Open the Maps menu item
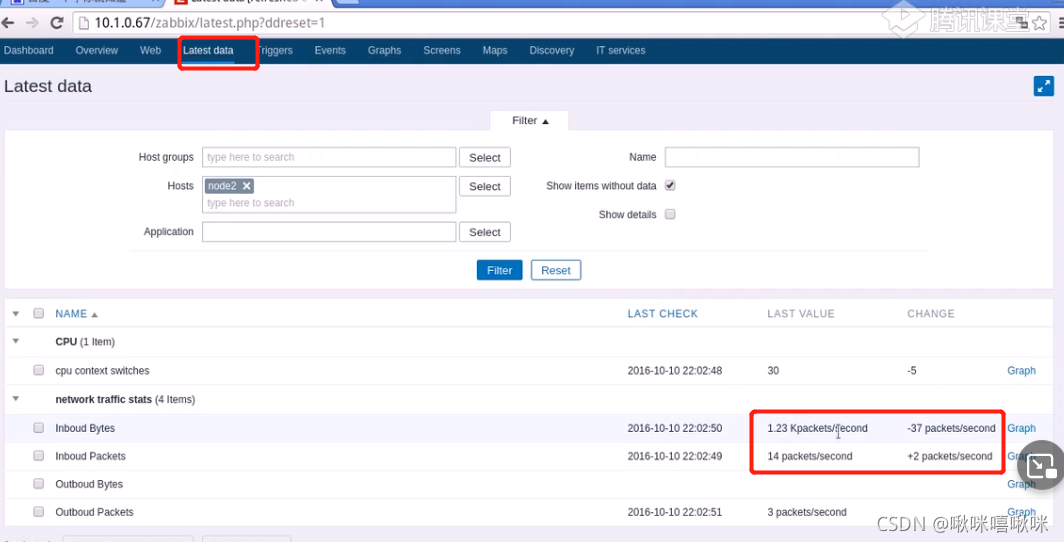The image size is (1064, 542). pyautogui.click(x=495, y=50)
